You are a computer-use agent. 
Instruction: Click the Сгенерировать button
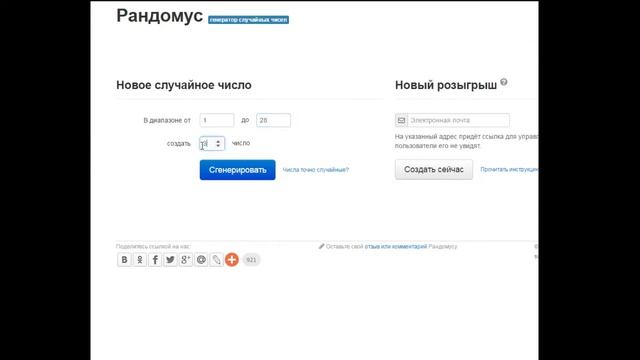[x=238, y=170]
